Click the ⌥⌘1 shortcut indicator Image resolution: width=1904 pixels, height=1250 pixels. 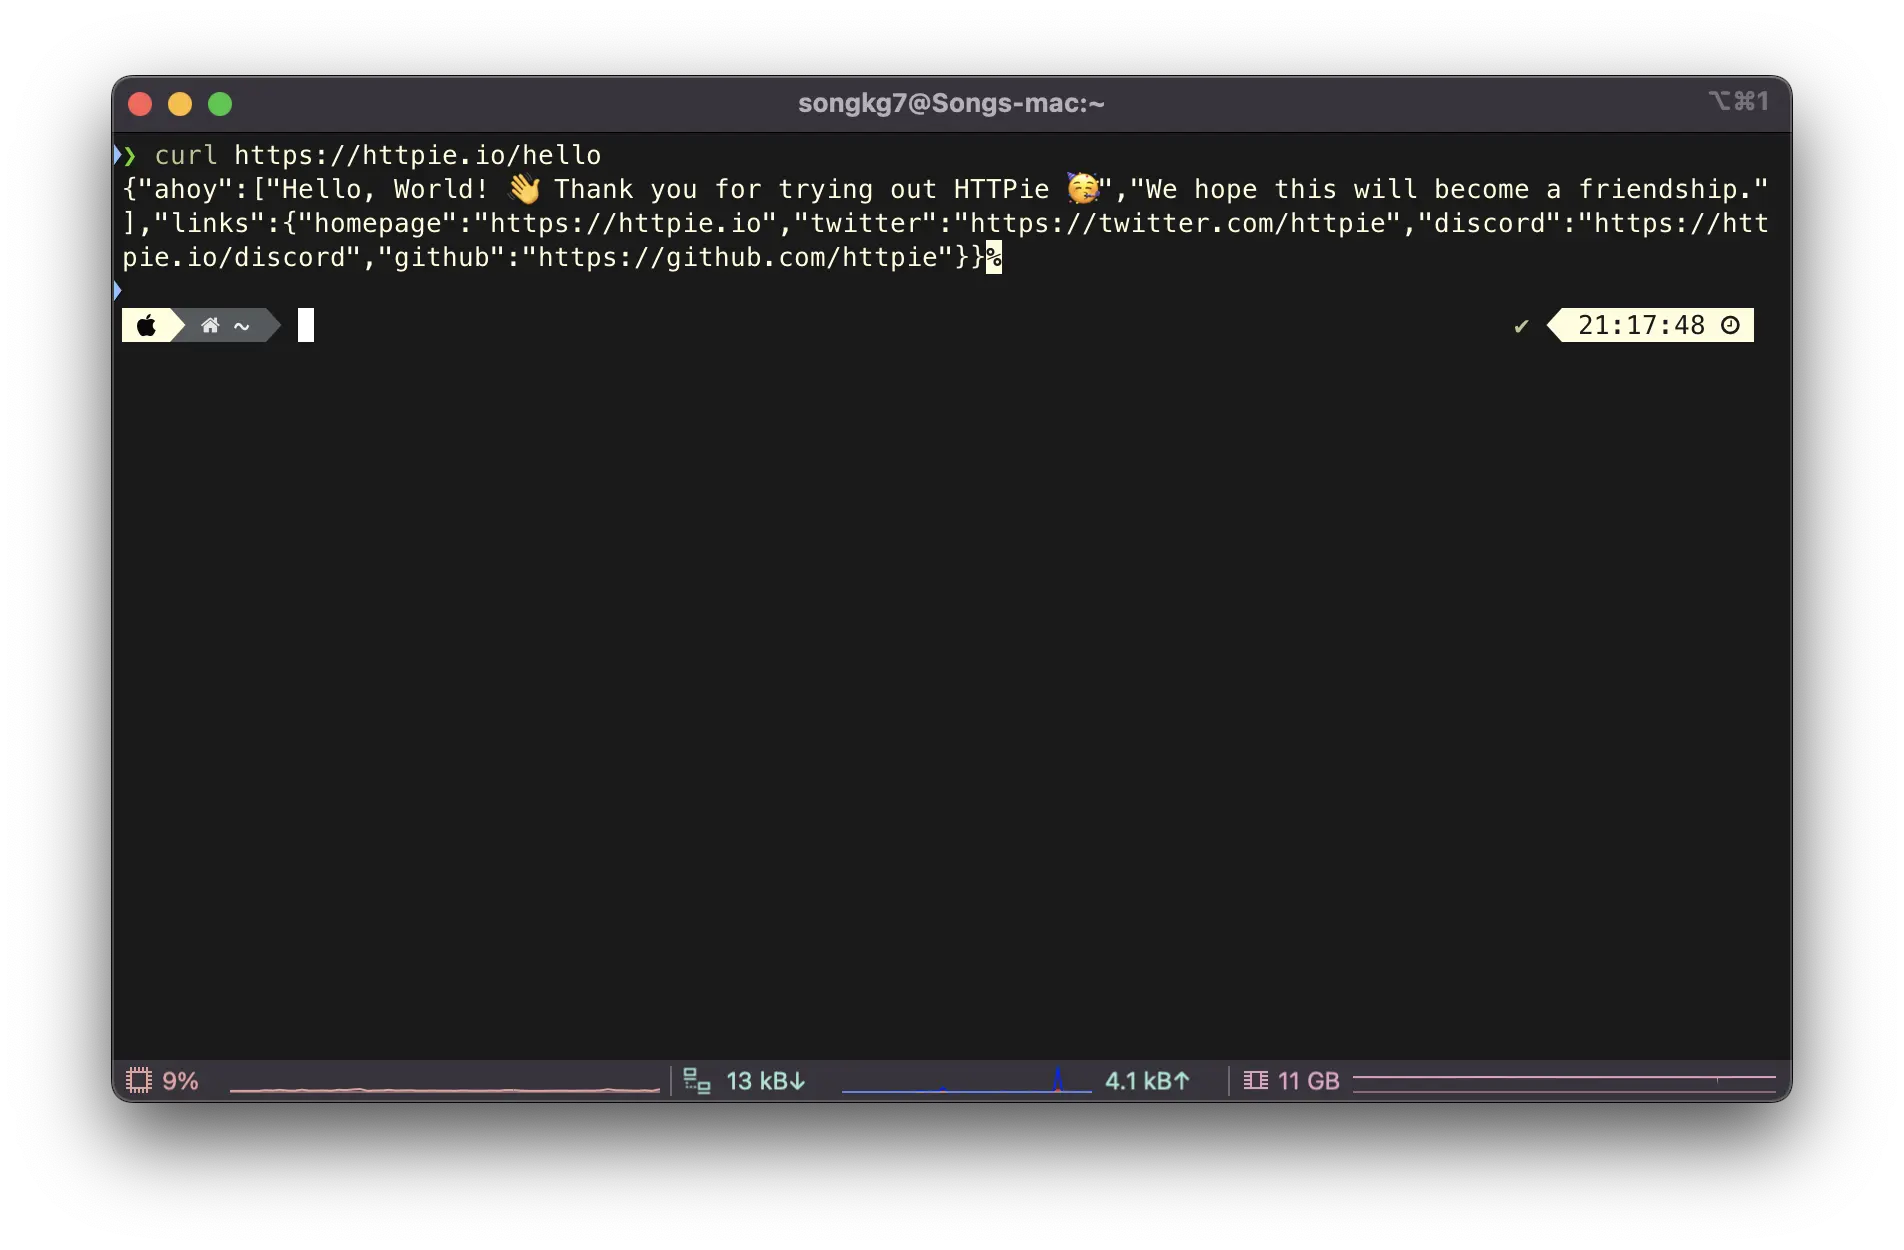(1738, 101)
